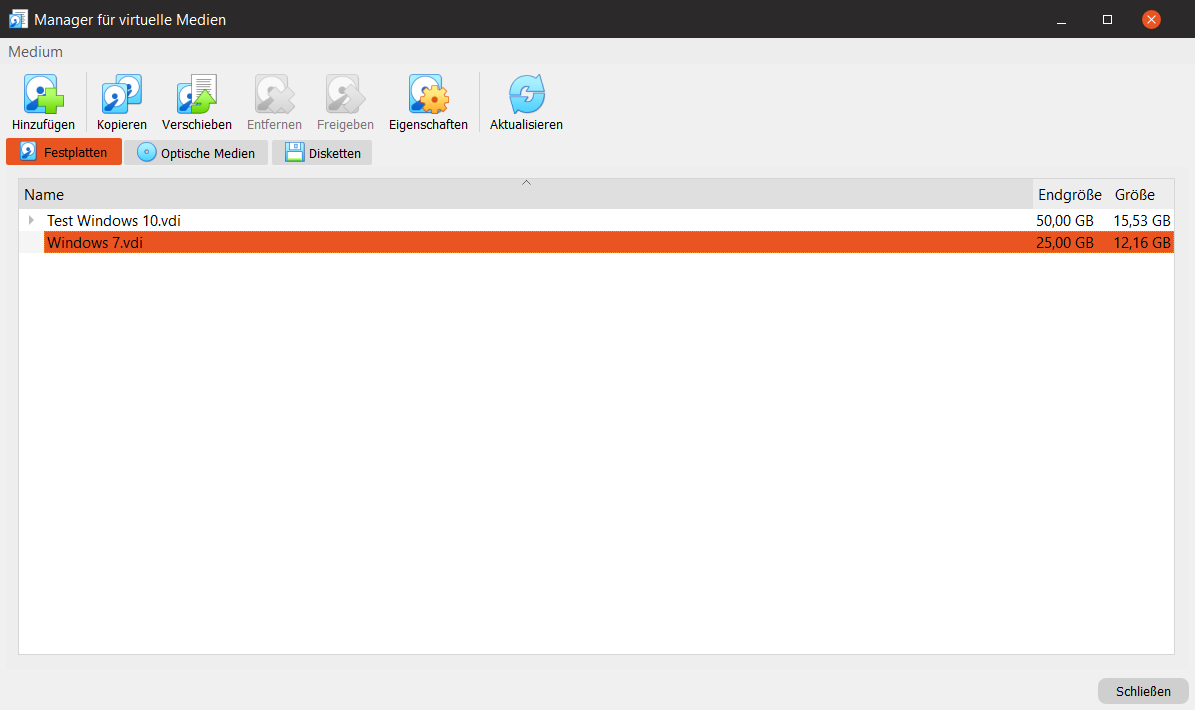This screenshot has width=1195, height=710.
Task: Open Eigenschaften with the gear disk icon
Action: pos(428,94)
